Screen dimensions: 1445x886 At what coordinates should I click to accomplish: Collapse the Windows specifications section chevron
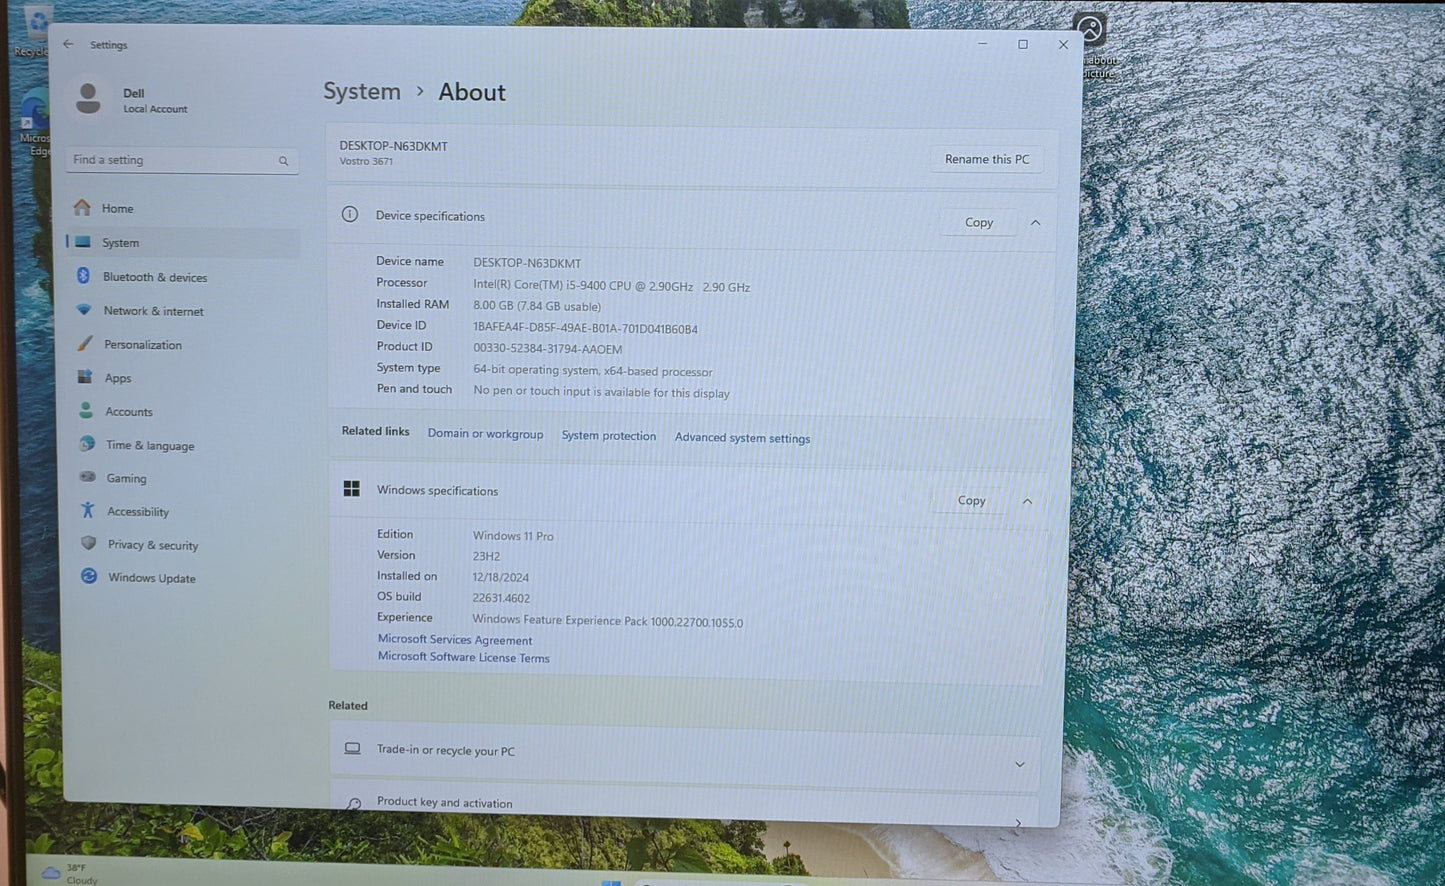(1027, 501)
